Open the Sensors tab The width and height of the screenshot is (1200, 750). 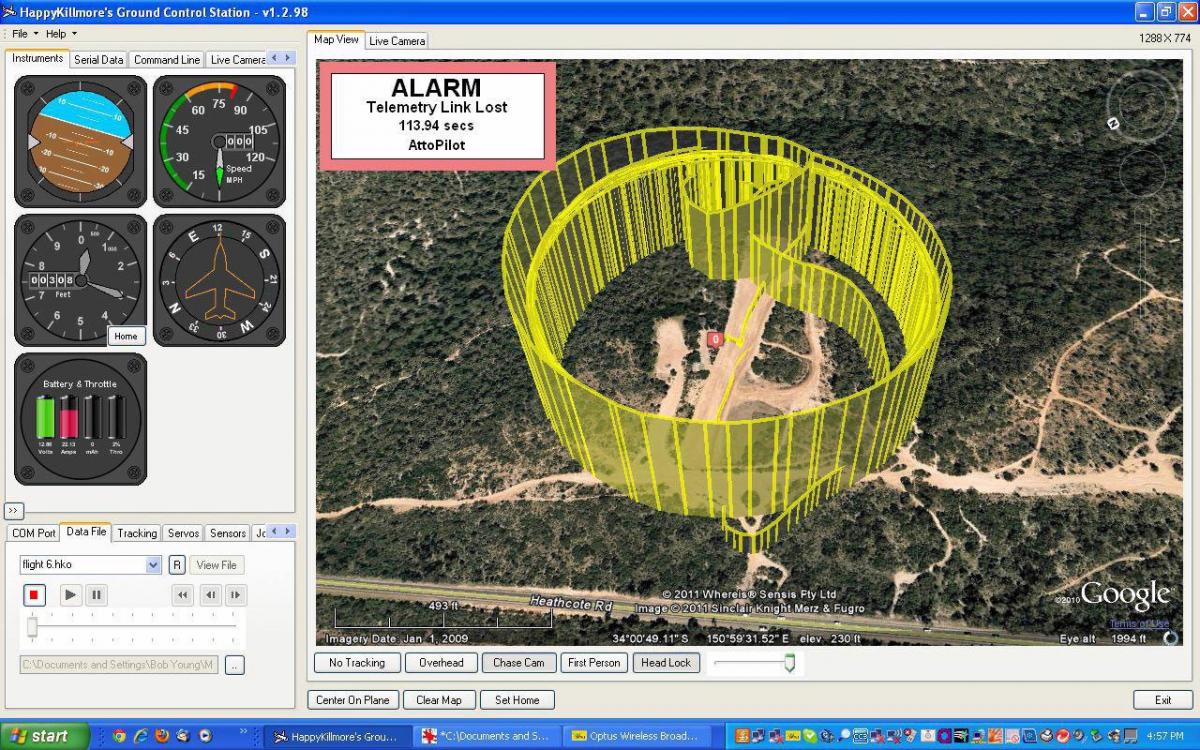(x=228, y=533)
